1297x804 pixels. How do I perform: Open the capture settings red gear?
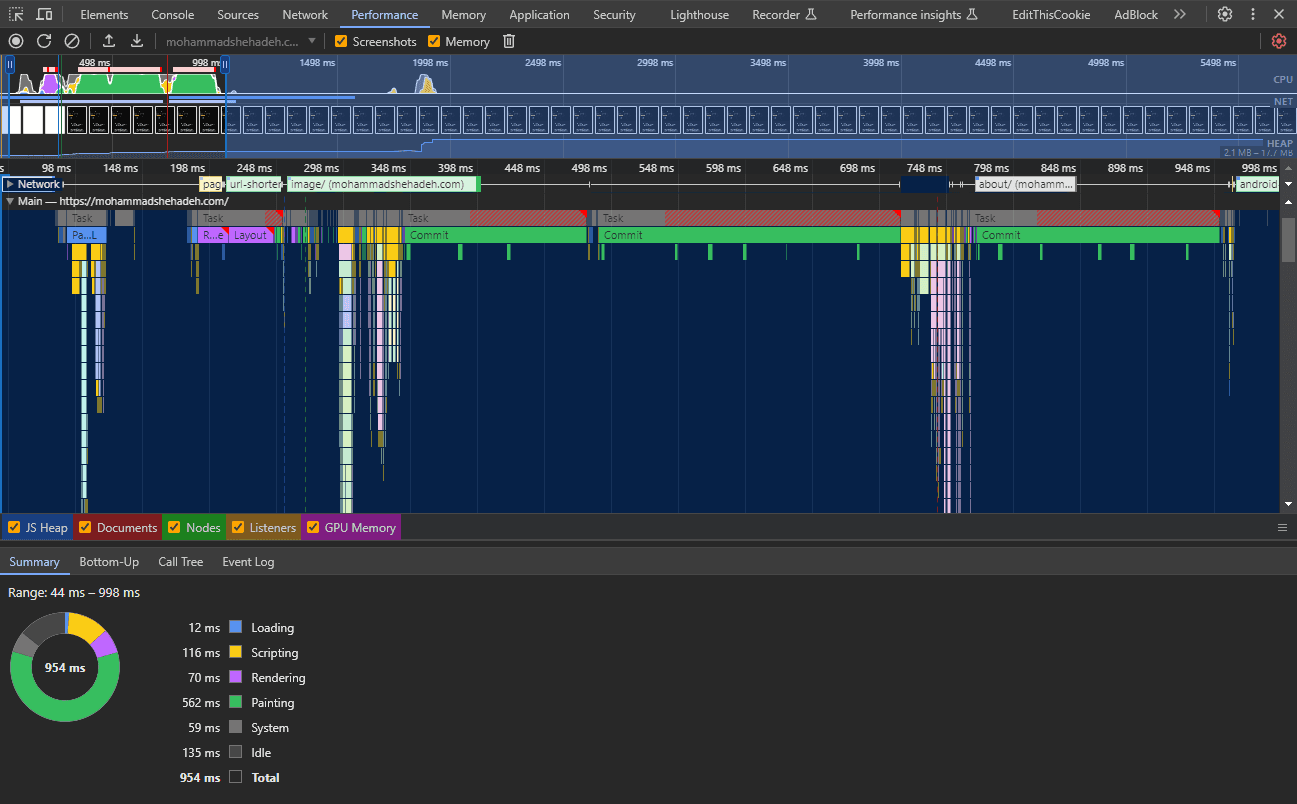coord(1278,41)
